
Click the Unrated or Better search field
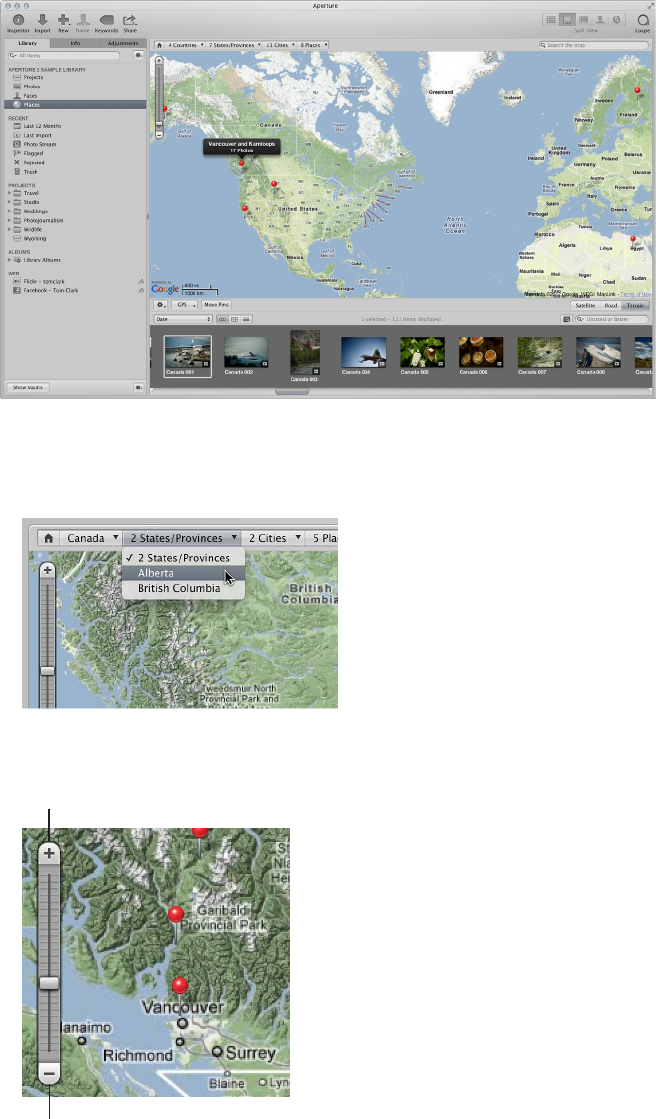(612, 319)
